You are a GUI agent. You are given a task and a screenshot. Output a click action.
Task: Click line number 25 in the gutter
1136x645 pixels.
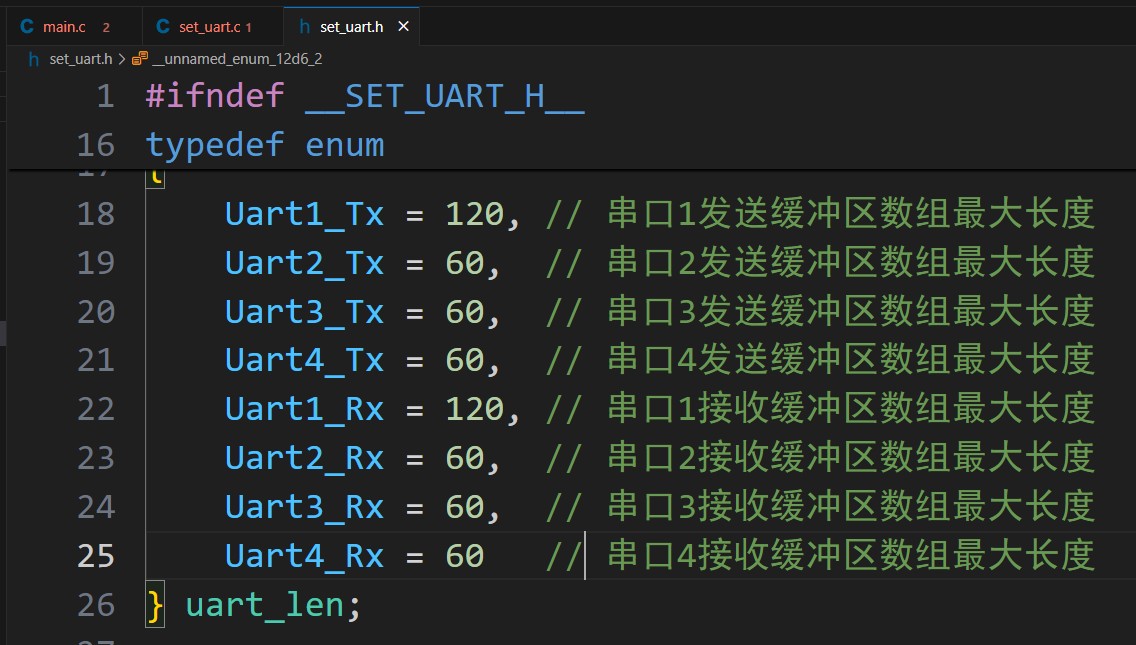point(96,555)
